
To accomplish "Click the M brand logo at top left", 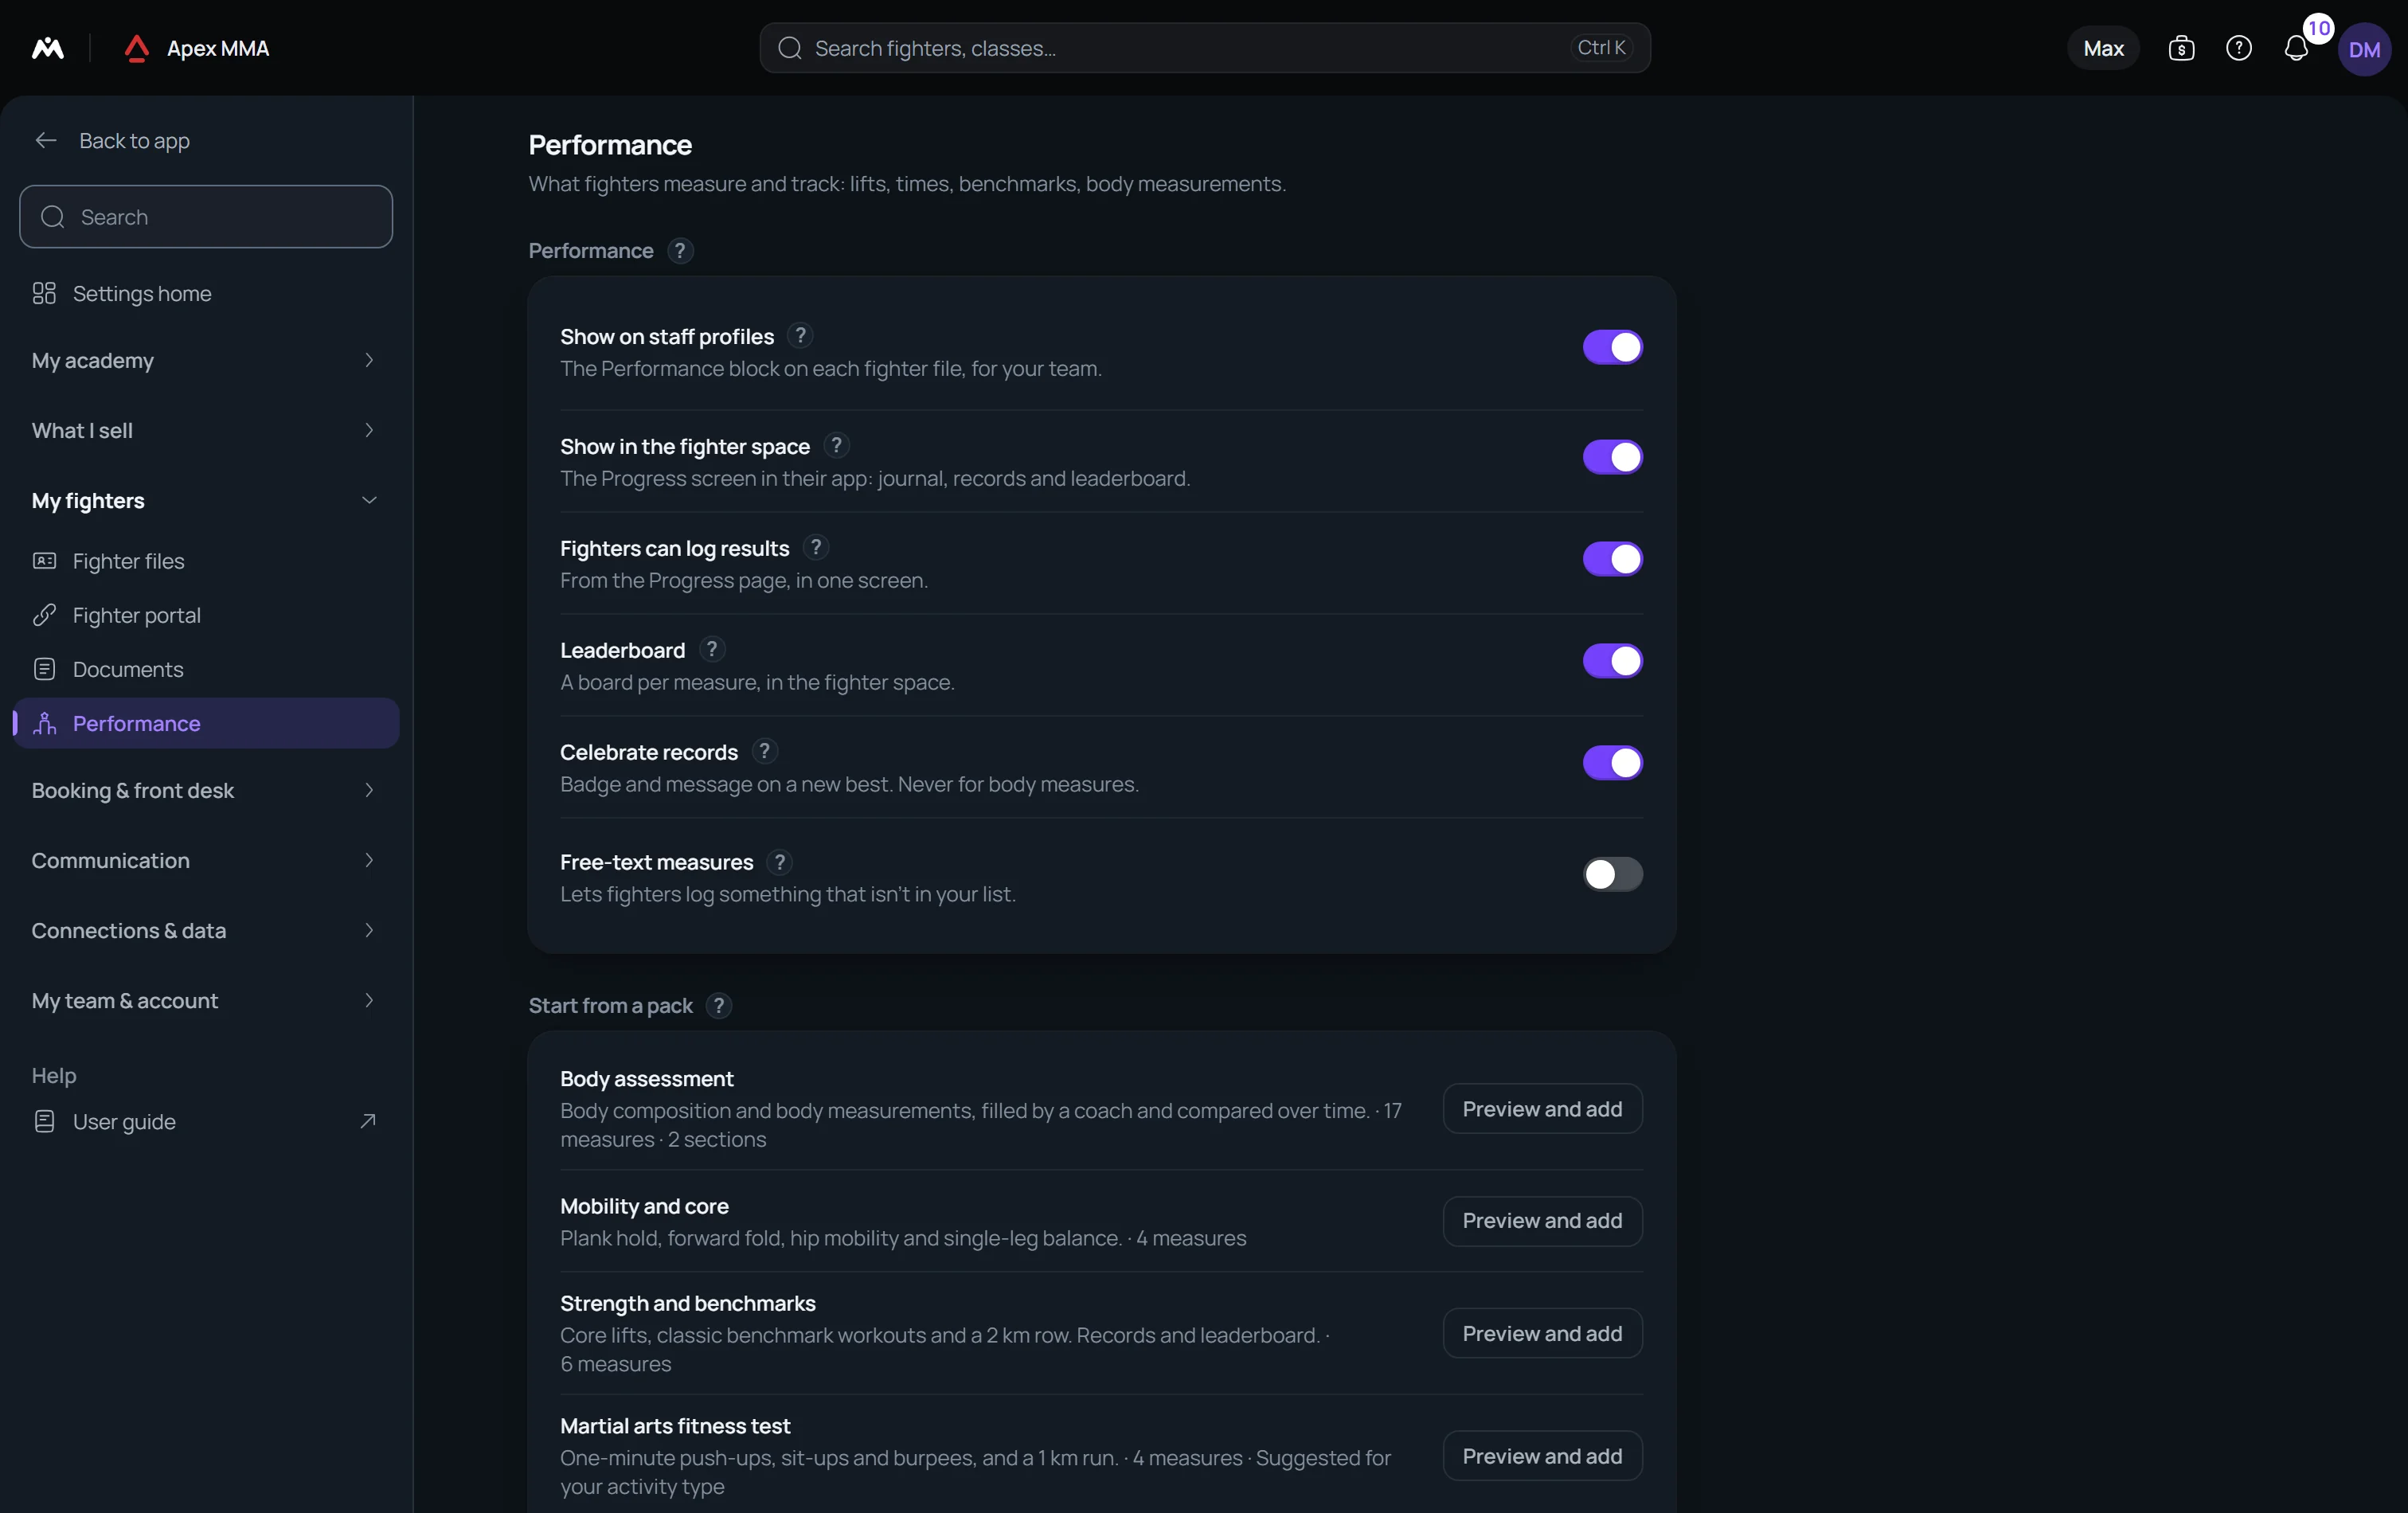I will coord(48,48).
